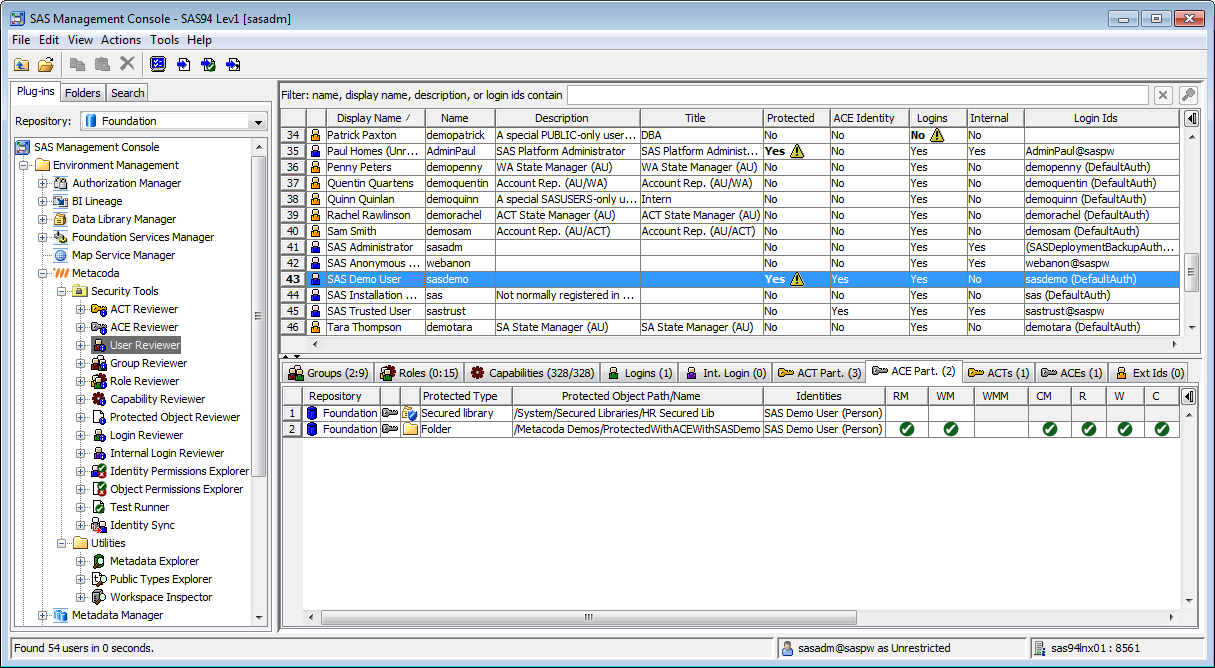Viewport: 1215px width, 668px height.
Task: Collapse the Utilities folder
Action: tap(62, 543)
